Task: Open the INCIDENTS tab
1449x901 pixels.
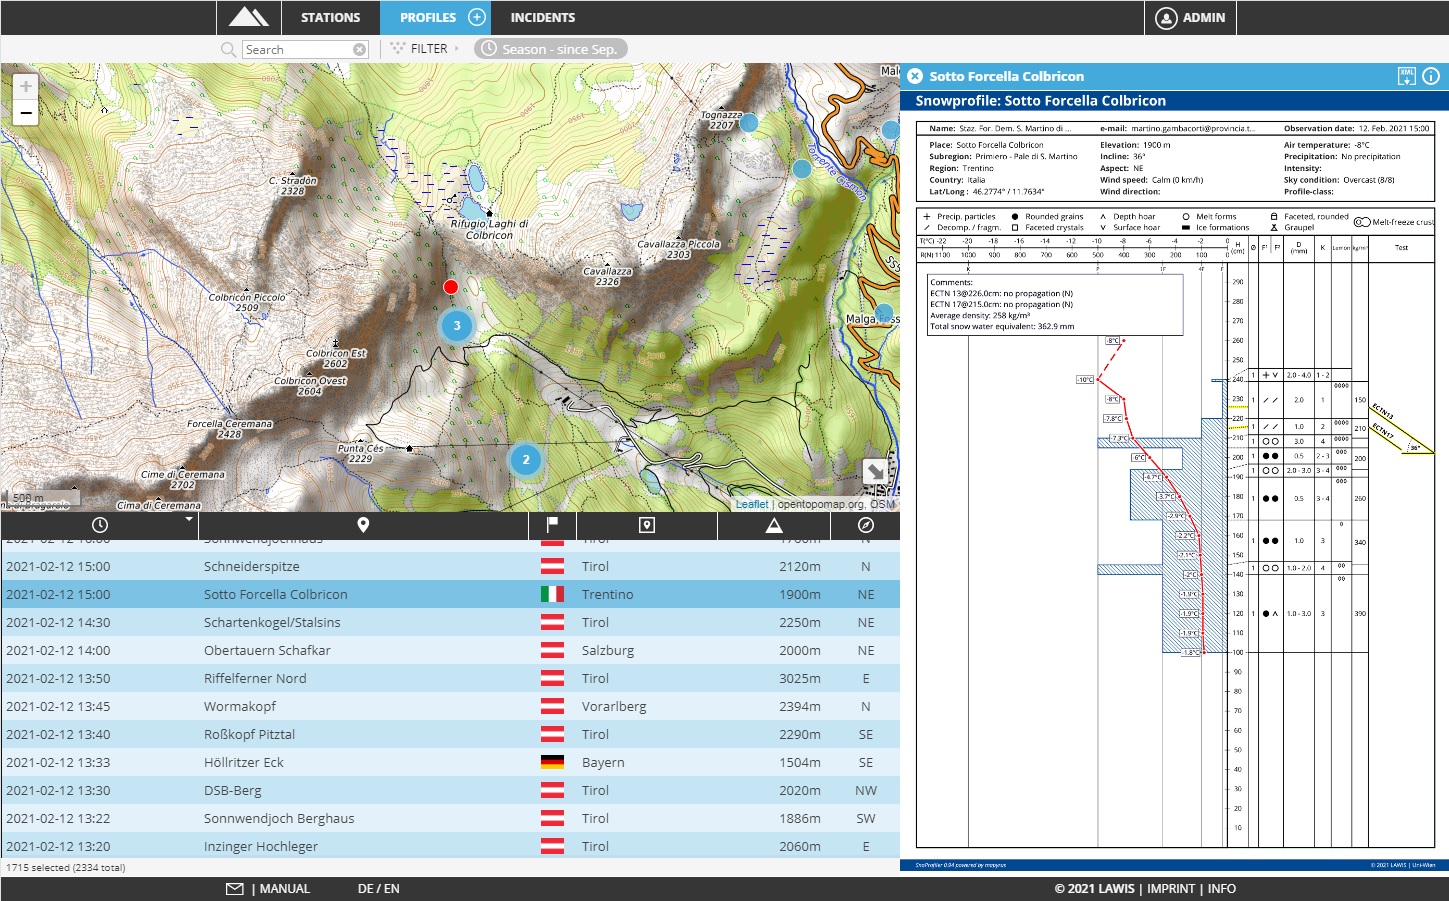Action: [x=542, y=17]
